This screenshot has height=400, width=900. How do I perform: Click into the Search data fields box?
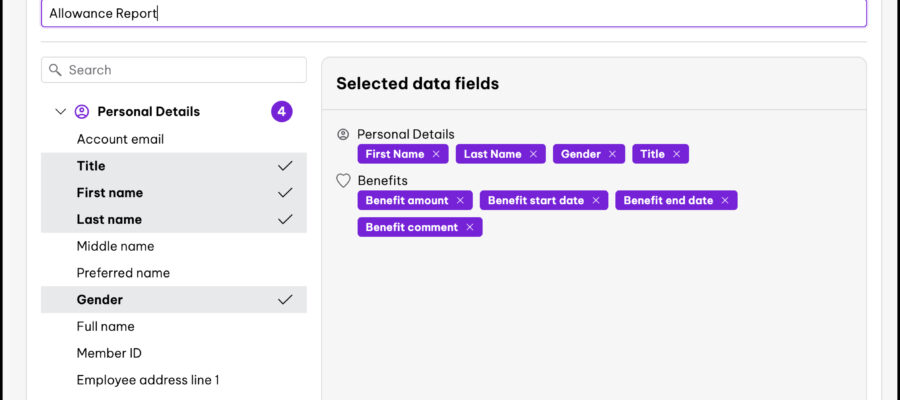174,70
